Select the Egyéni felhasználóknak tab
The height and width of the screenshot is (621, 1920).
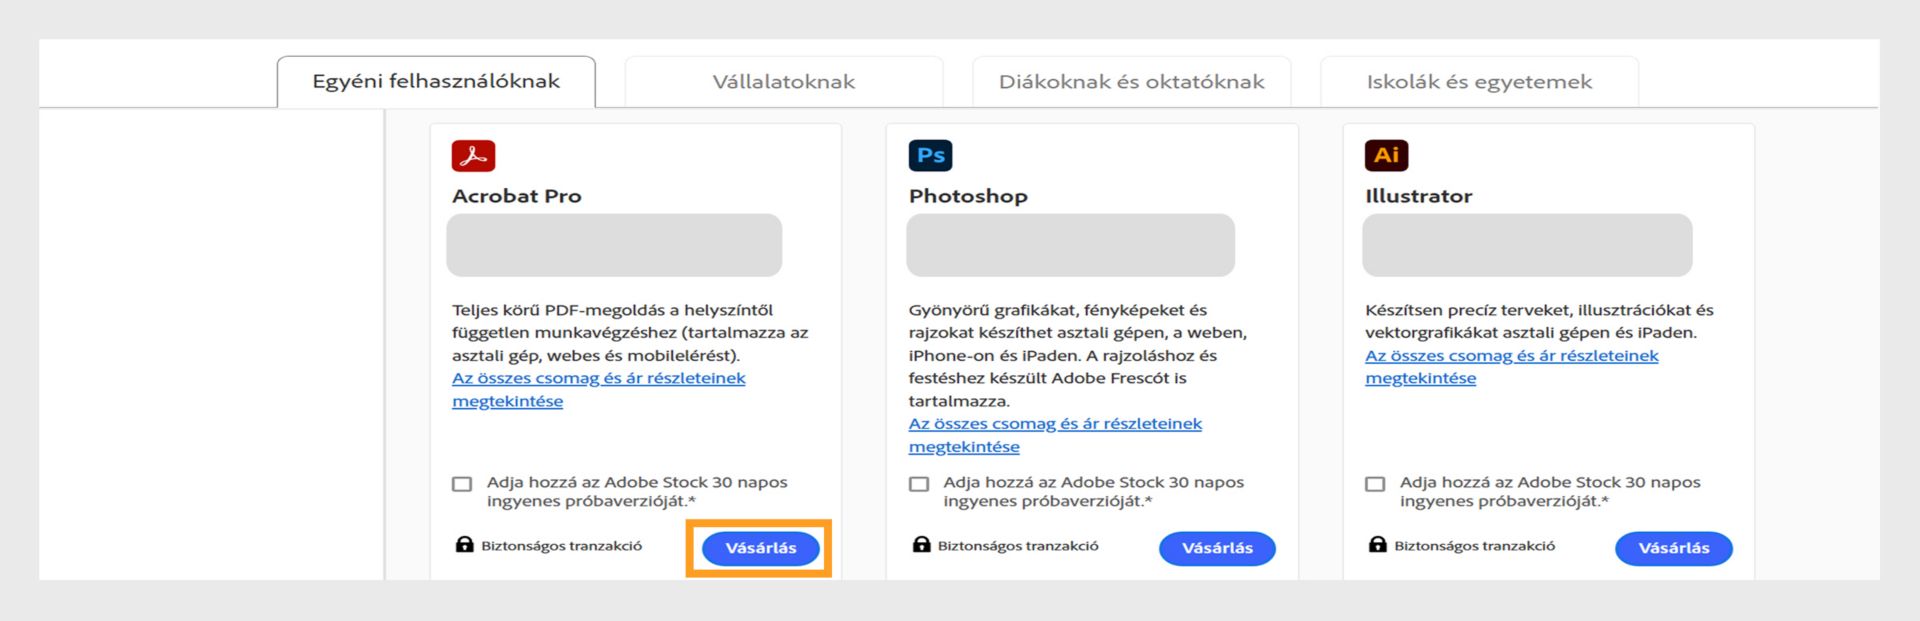[x=436, y=82]
